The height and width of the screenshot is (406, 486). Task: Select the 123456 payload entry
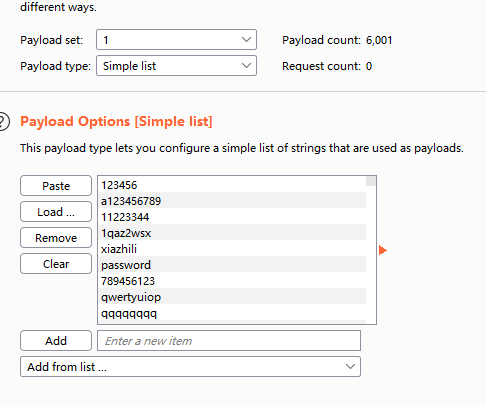[232, 185]
